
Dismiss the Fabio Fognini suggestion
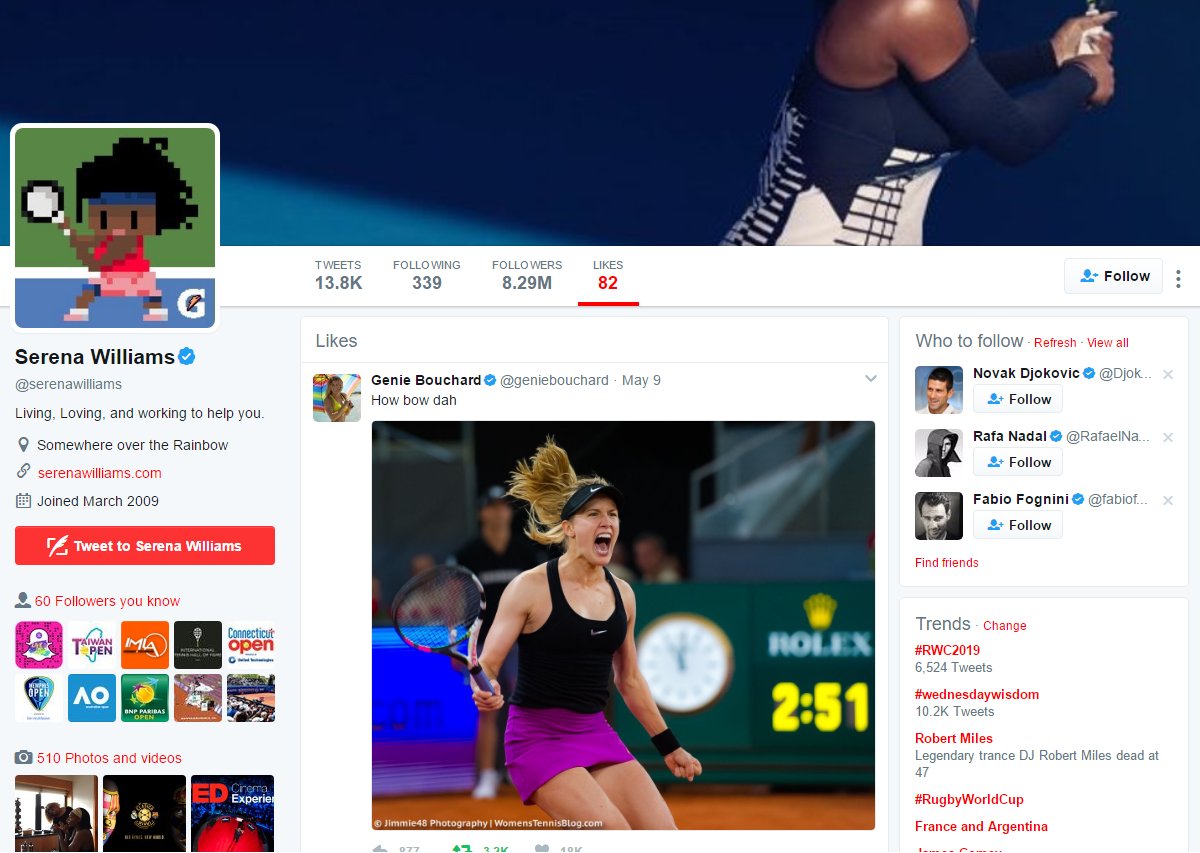point(1168,500)
